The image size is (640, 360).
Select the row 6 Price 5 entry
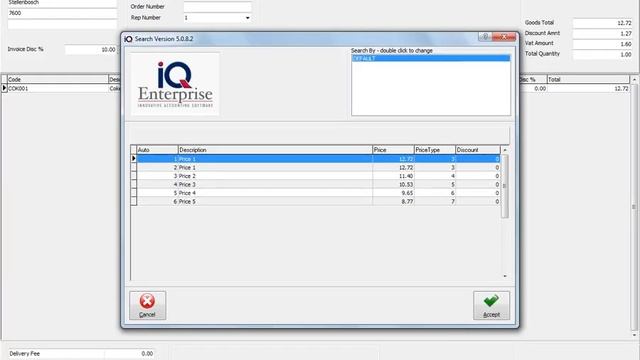(x=318, y=202)
